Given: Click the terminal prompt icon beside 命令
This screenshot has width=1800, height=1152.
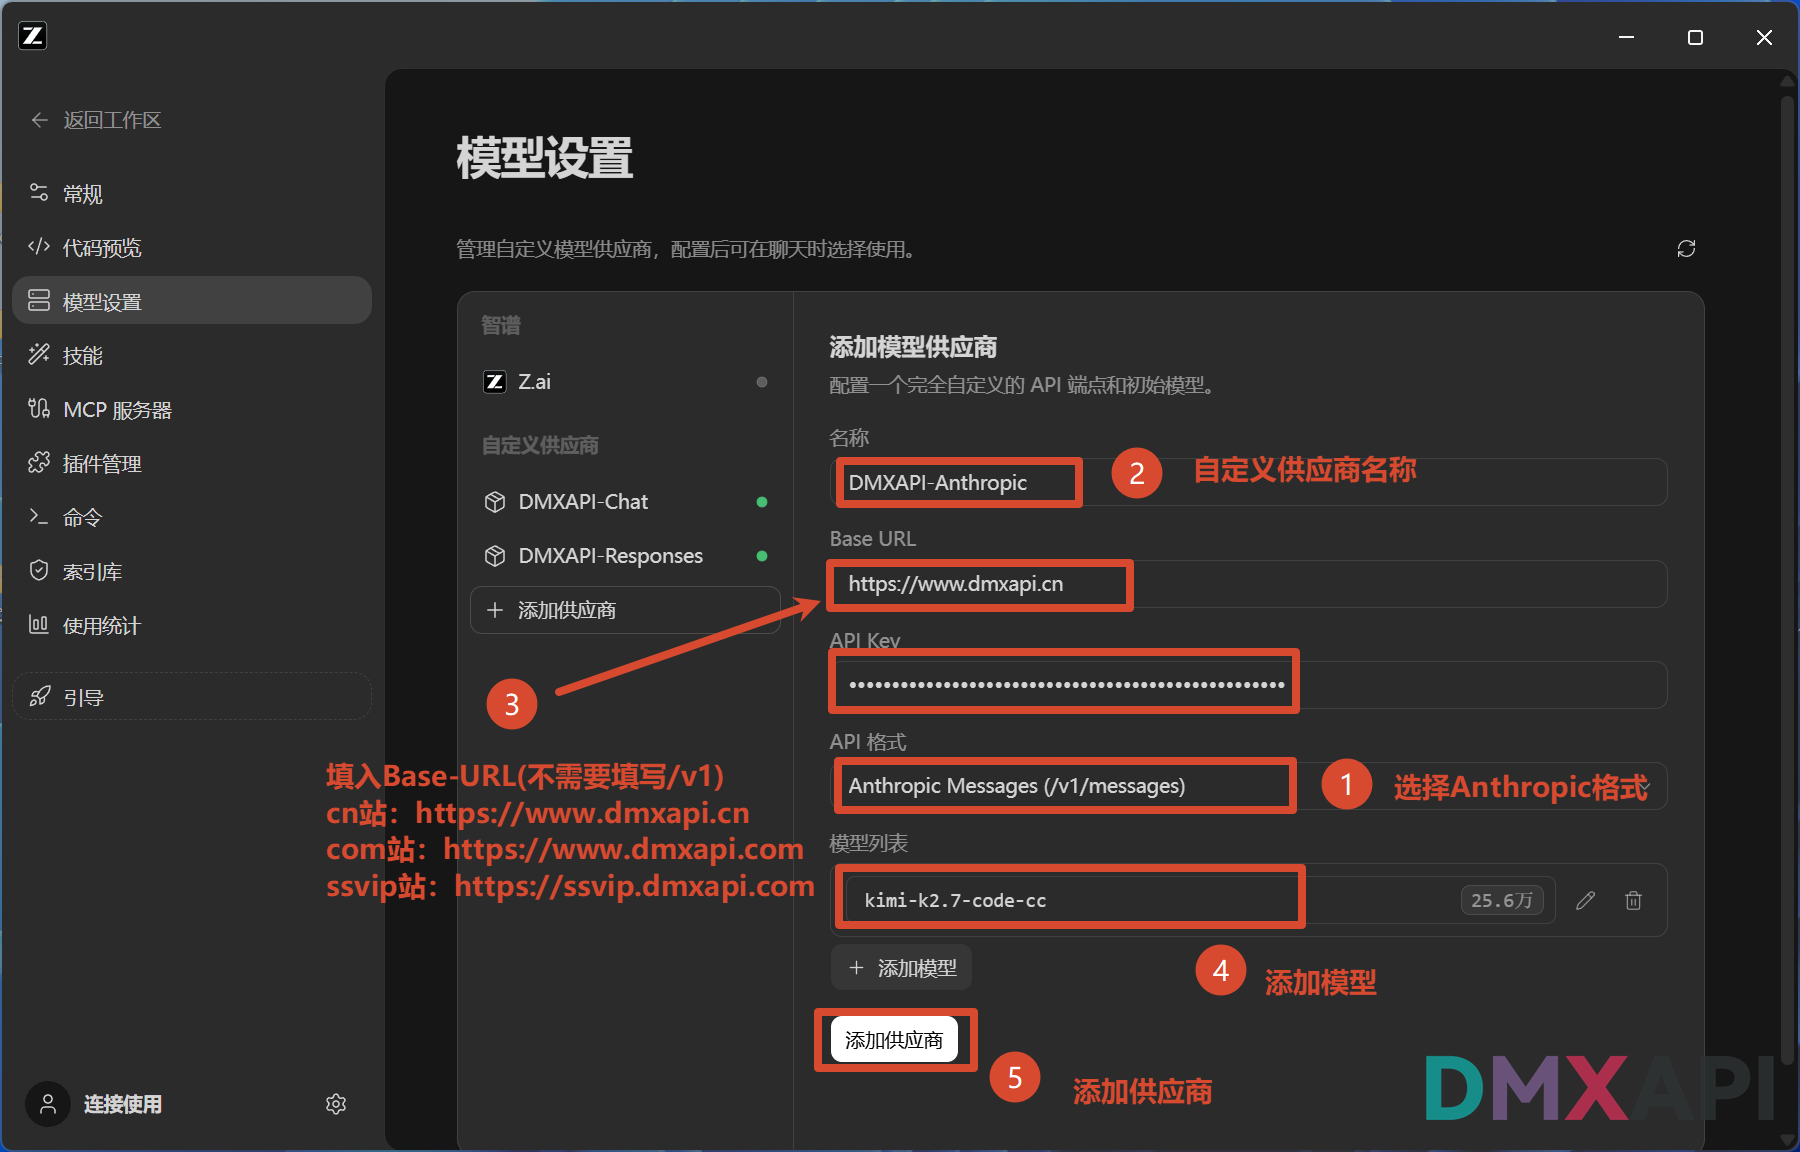Looking at the screenshot, I should (x=39, y=516).
